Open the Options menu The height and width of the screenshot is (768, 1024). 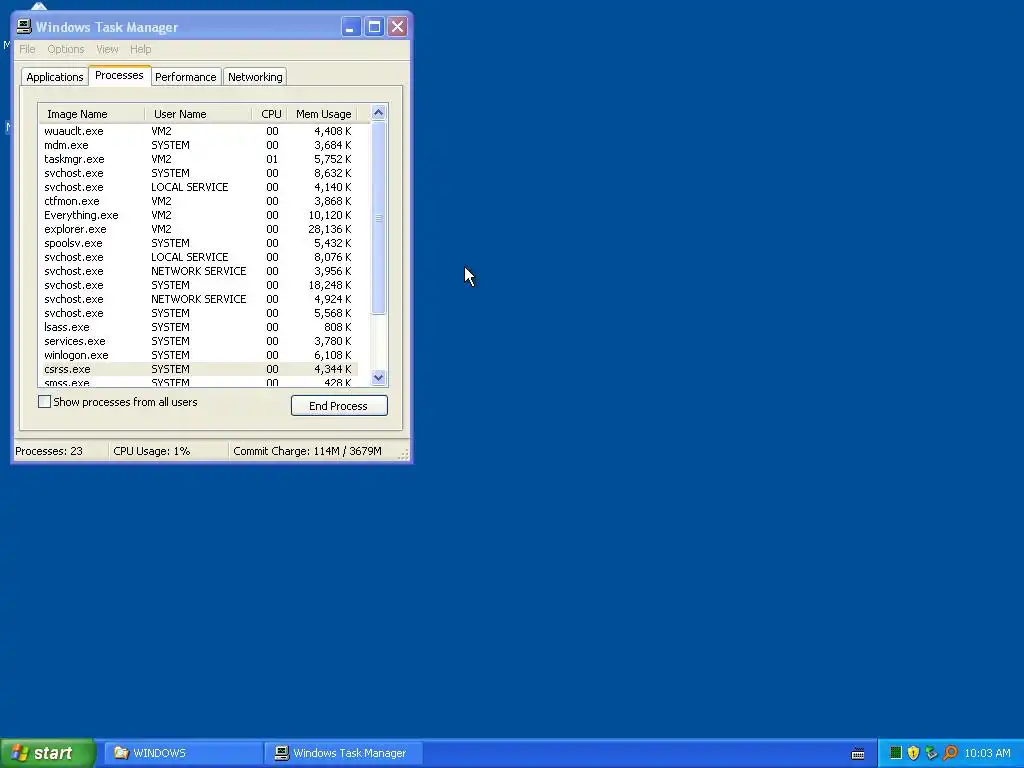click(x=65, y=49)
